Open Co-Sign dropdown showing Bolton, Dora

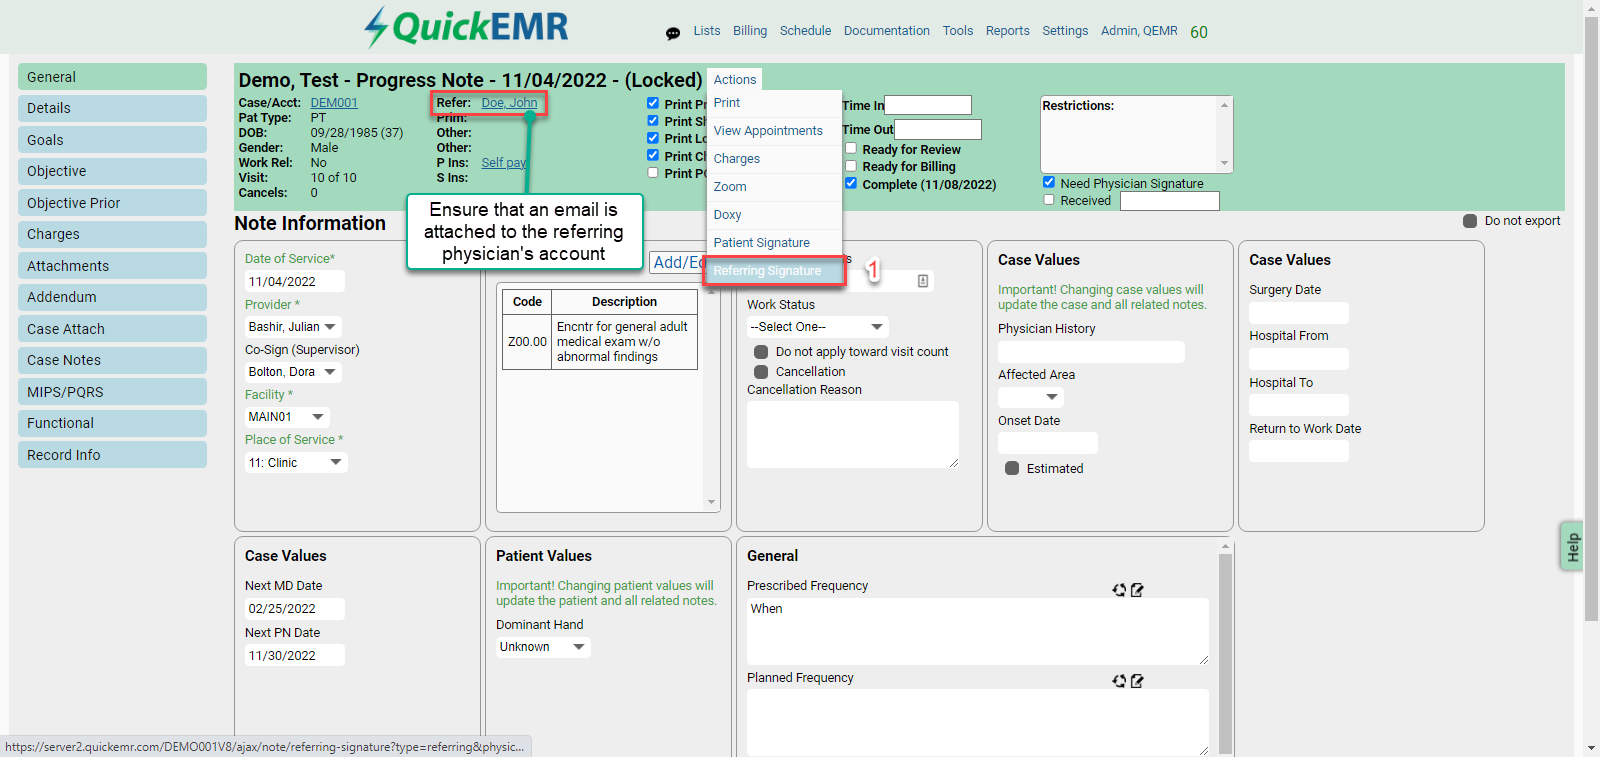(293, 372)
